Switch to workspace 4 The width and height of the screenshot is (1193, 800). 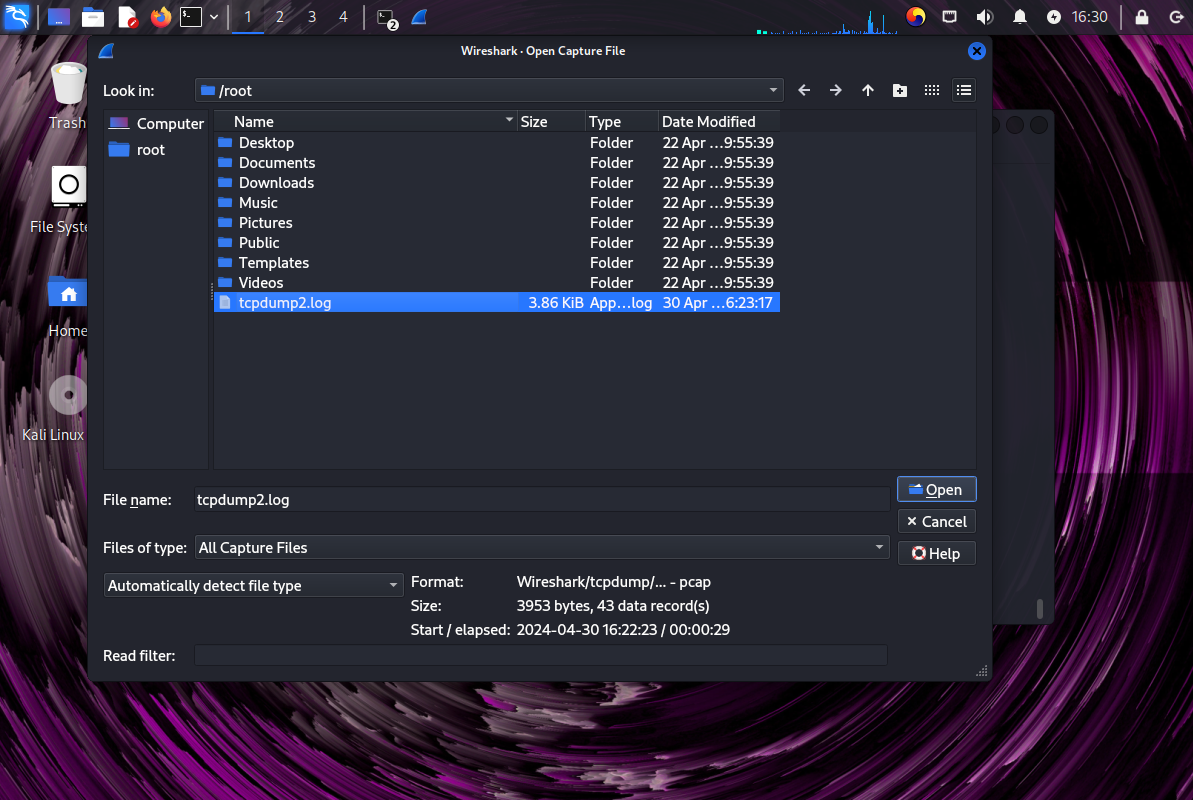point(343,17)
